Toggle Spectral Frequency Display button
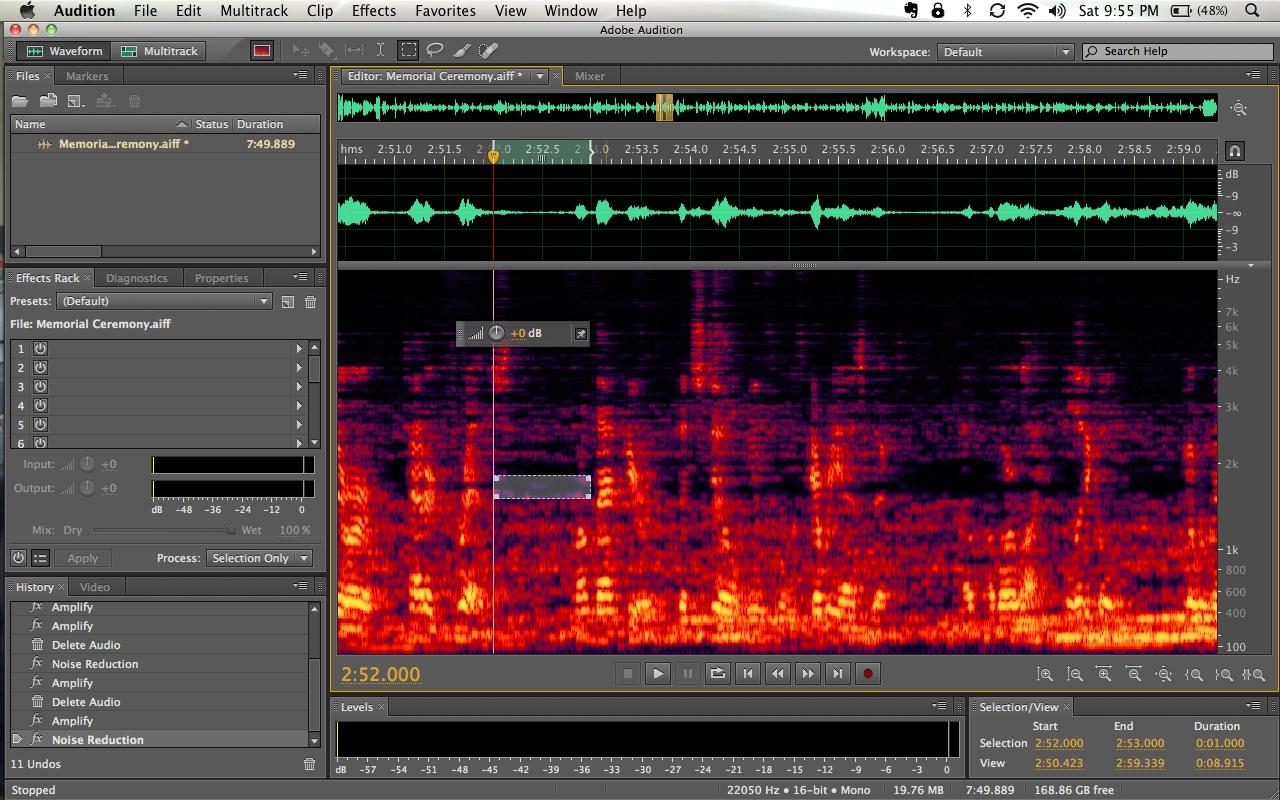The width and height of the screenshot is (1280, 800). point(262,51)
